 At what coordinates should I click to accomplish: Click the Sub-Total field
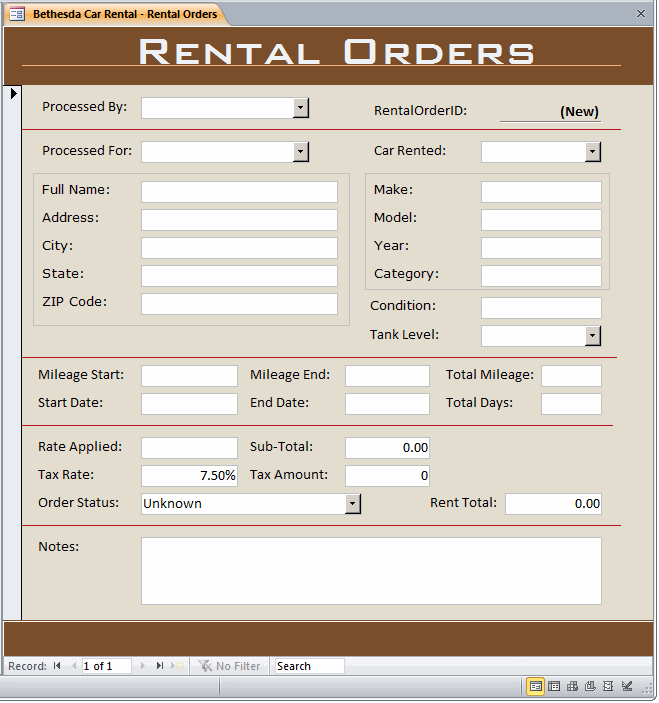(x=387, y=448)
